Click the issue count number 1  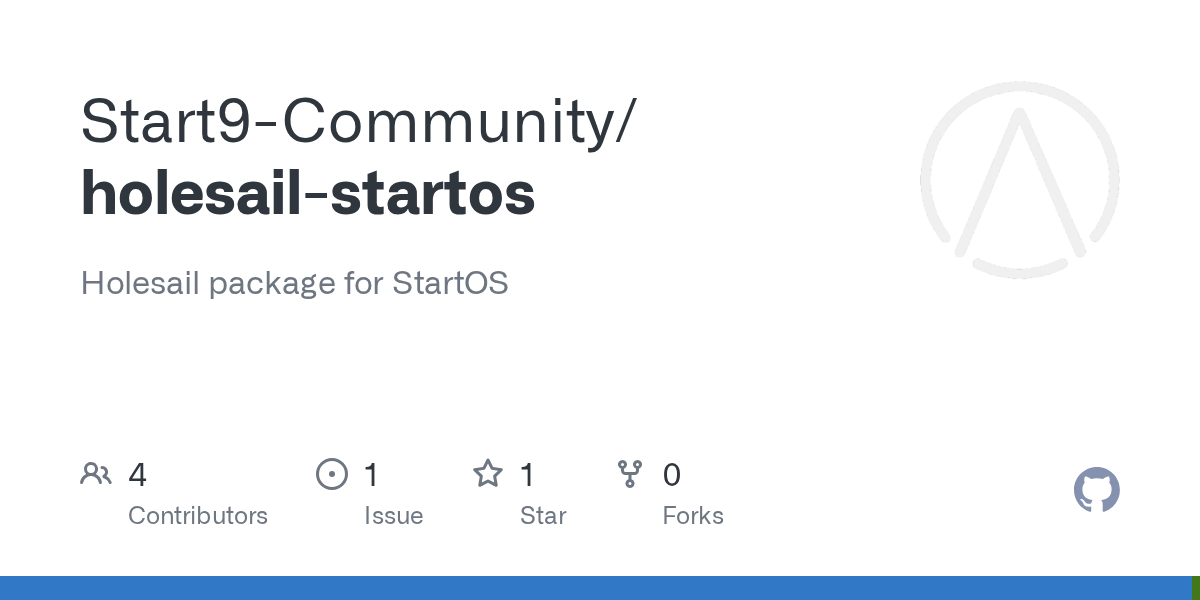coord(371,475)
